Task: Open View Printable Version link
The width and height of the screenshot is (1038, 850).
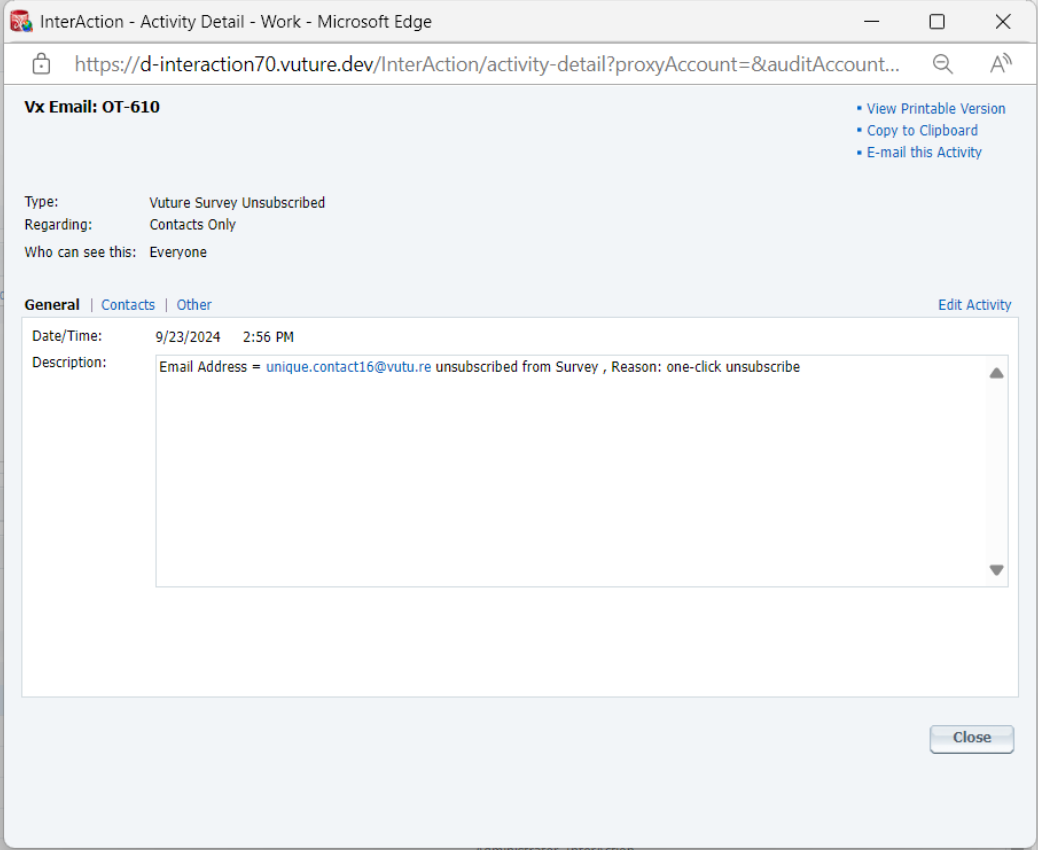Action: 935,109
